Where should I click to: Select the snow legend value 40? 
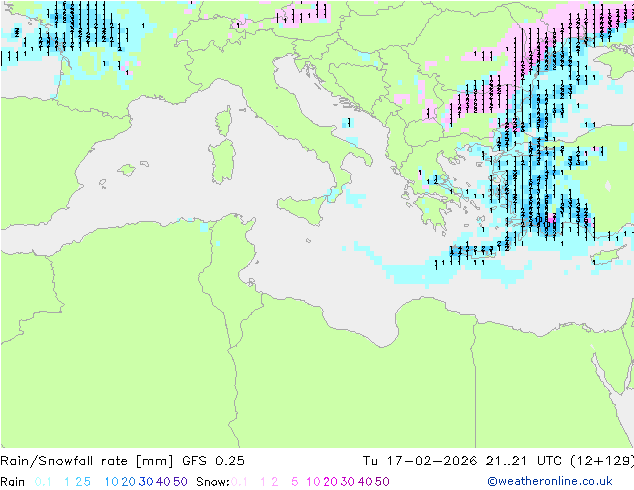tap(365, 482)
